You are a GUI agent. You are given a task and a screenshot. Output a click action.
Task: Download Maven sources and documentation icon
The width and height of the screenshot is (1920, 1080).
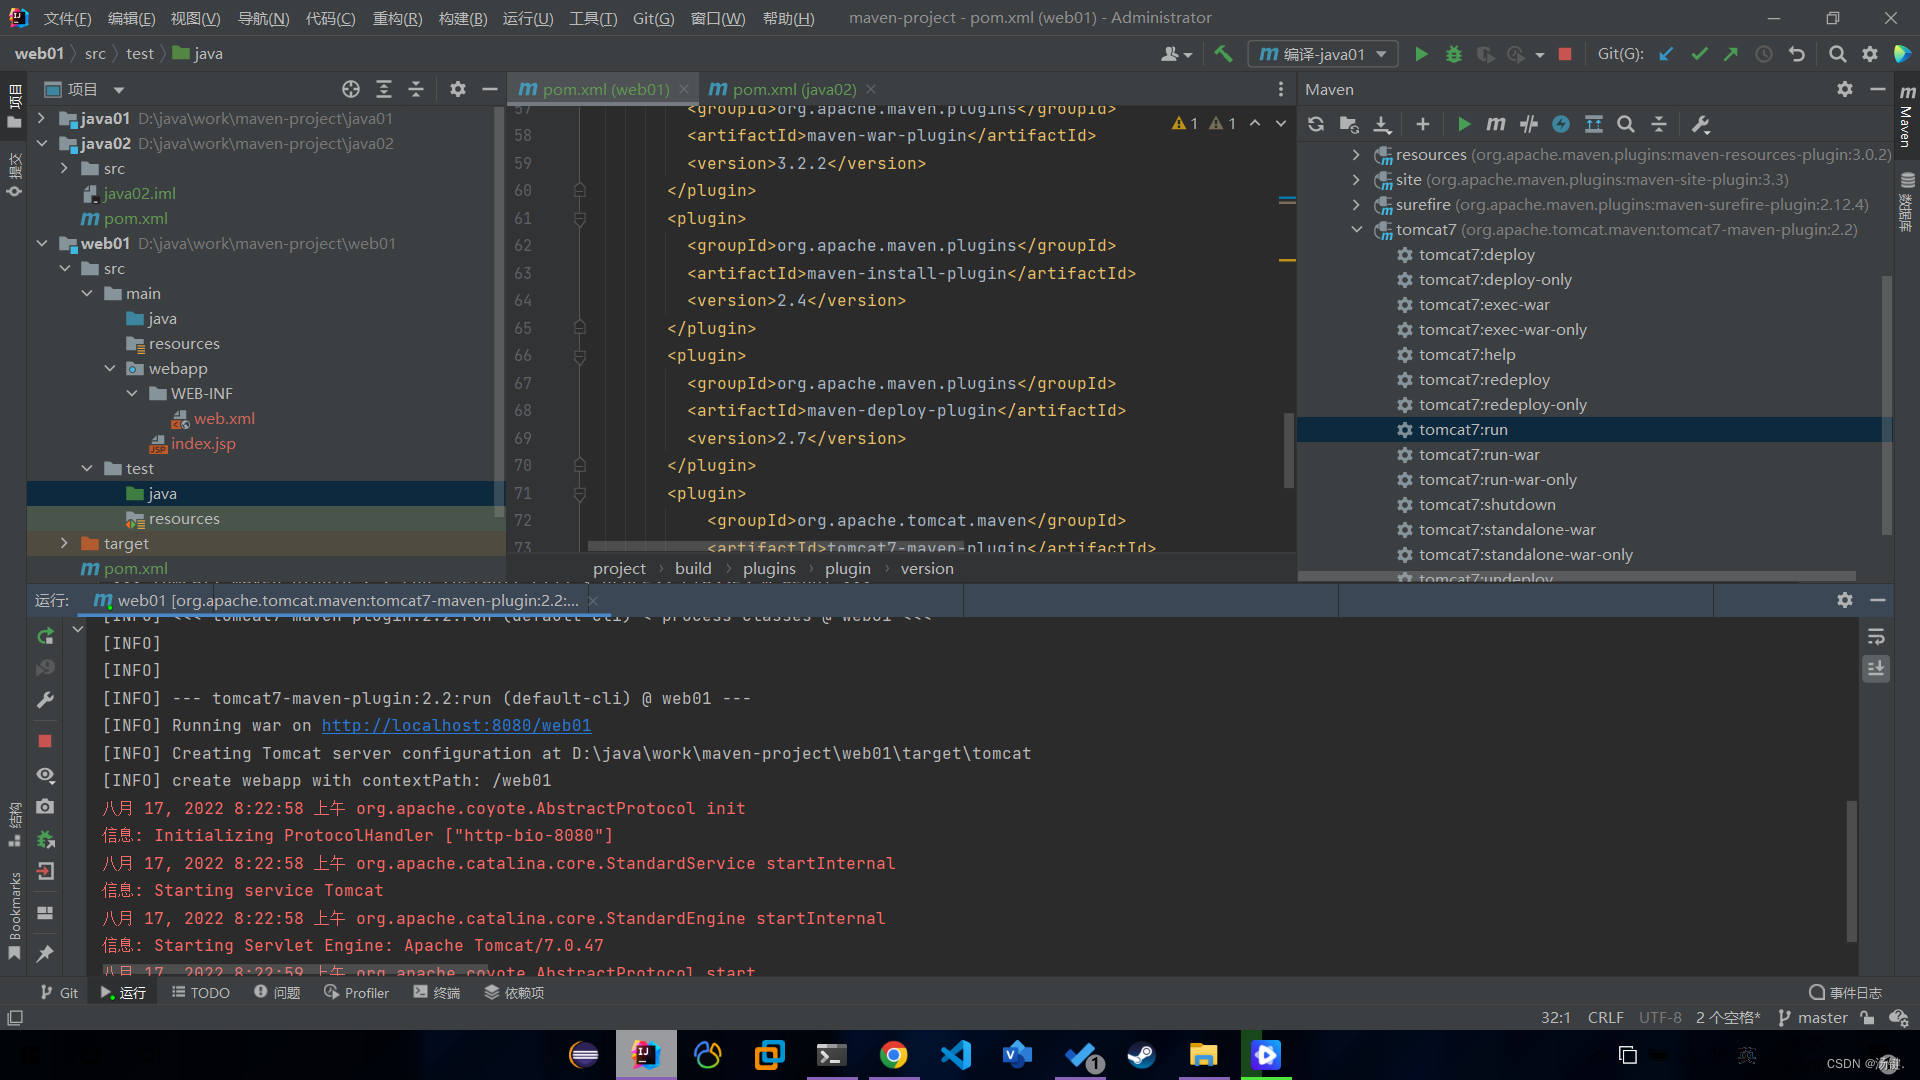[x=1382, y=124]
